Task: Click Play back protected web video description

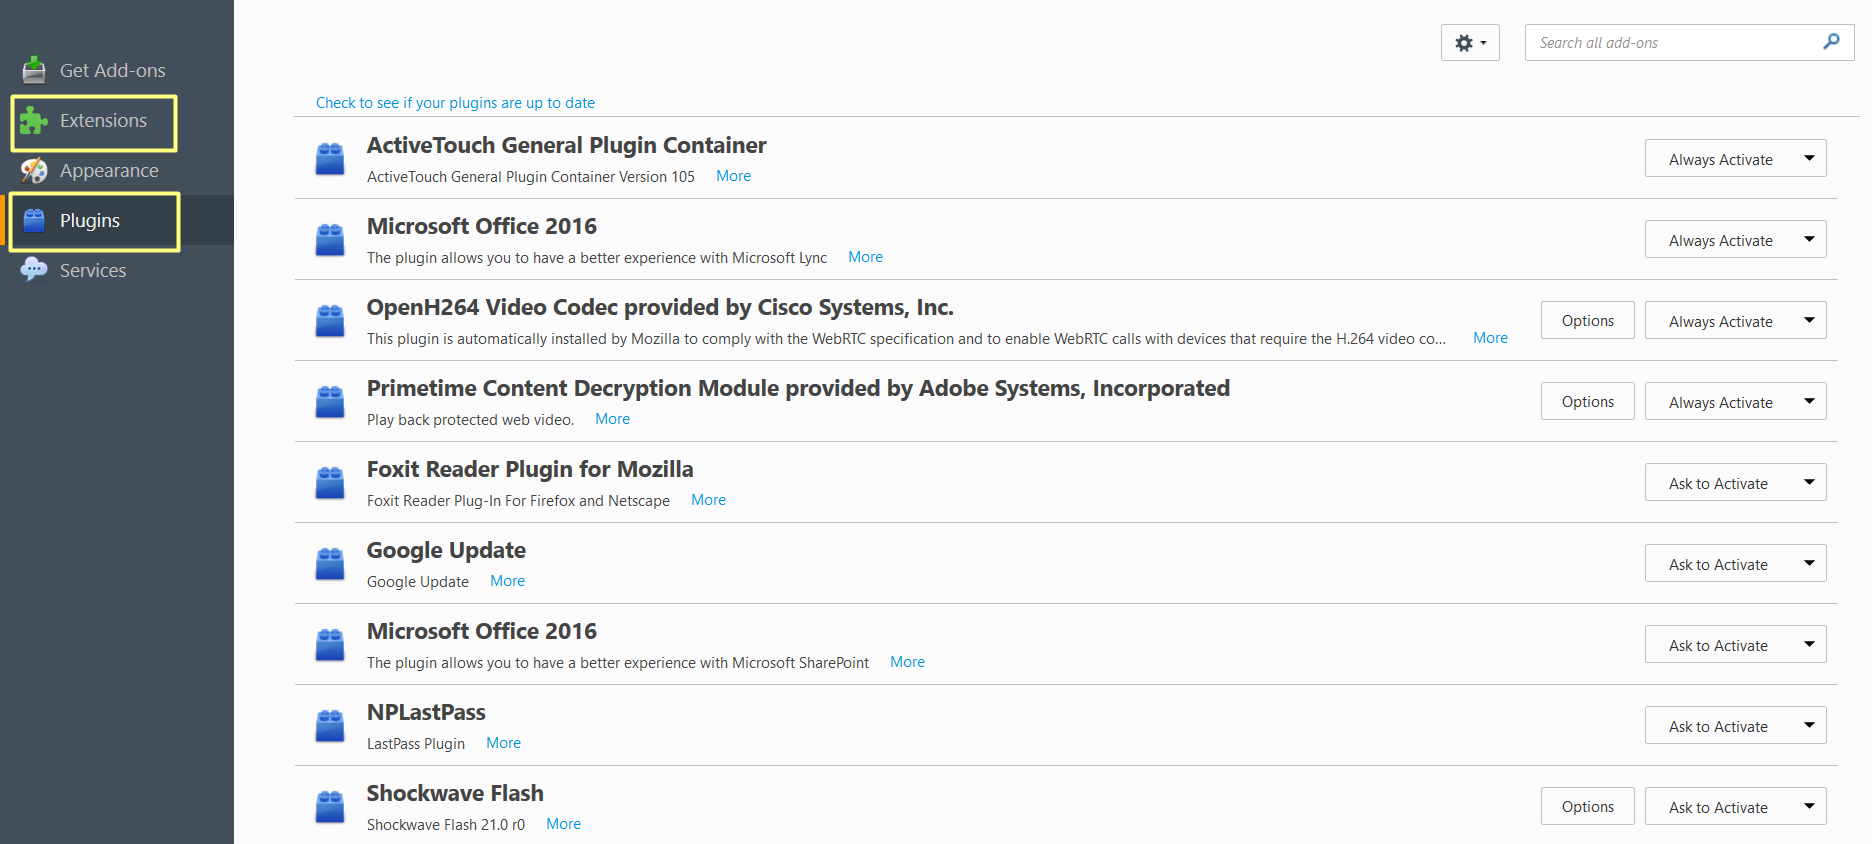Action: pyautogui.click(x=470, y=420)
